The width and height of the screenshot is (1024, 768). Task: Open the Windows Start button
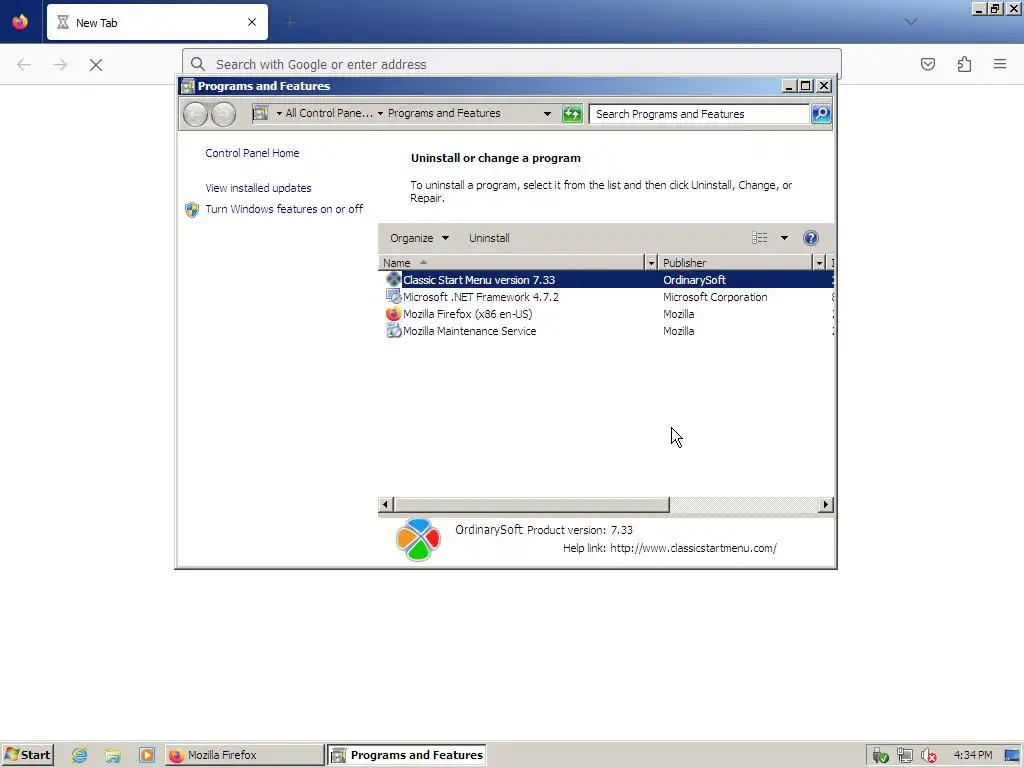tap(27, 755)
